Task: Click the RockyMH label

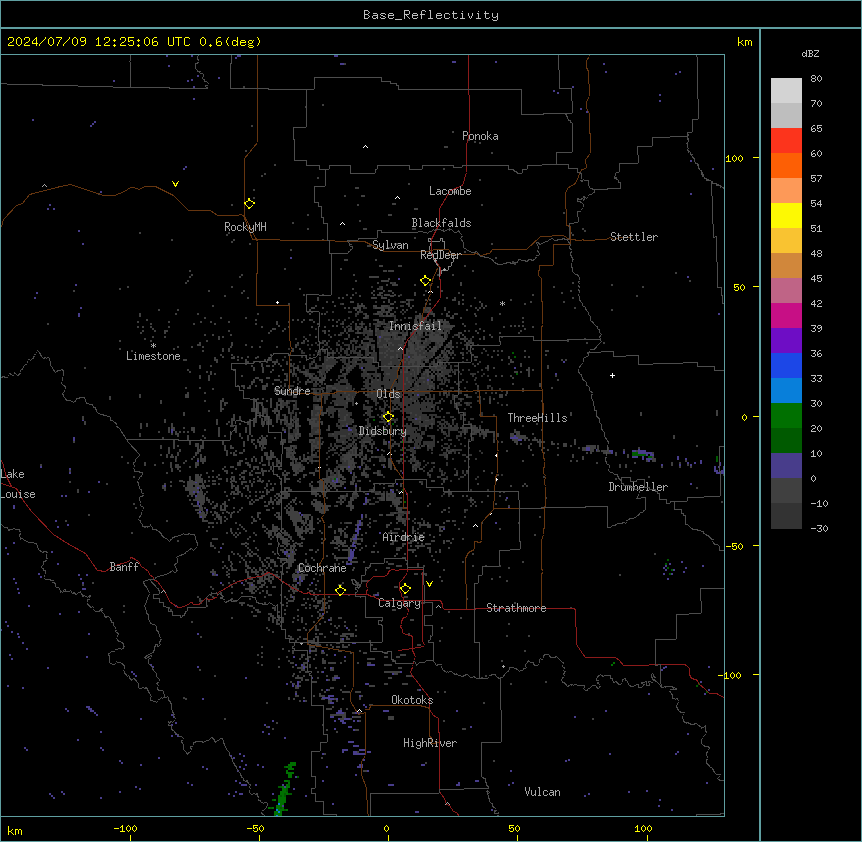Action: pos(245,227)
